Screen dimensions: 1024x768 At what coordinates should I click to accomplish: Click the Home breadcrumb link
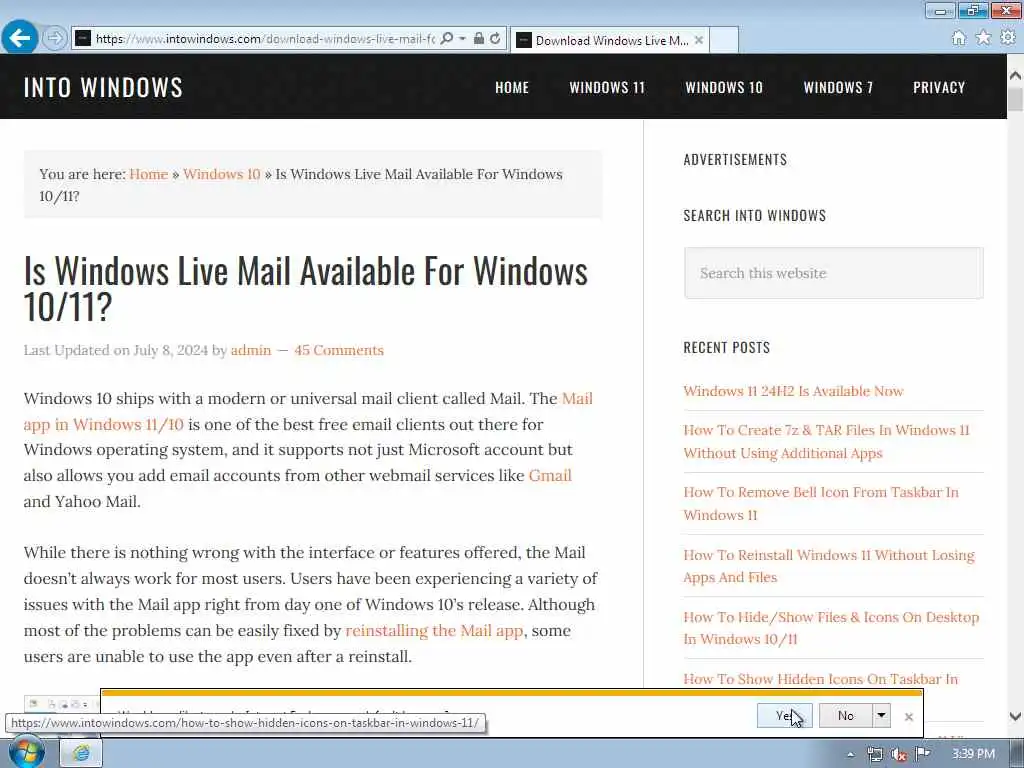click(x=148, y=174)
